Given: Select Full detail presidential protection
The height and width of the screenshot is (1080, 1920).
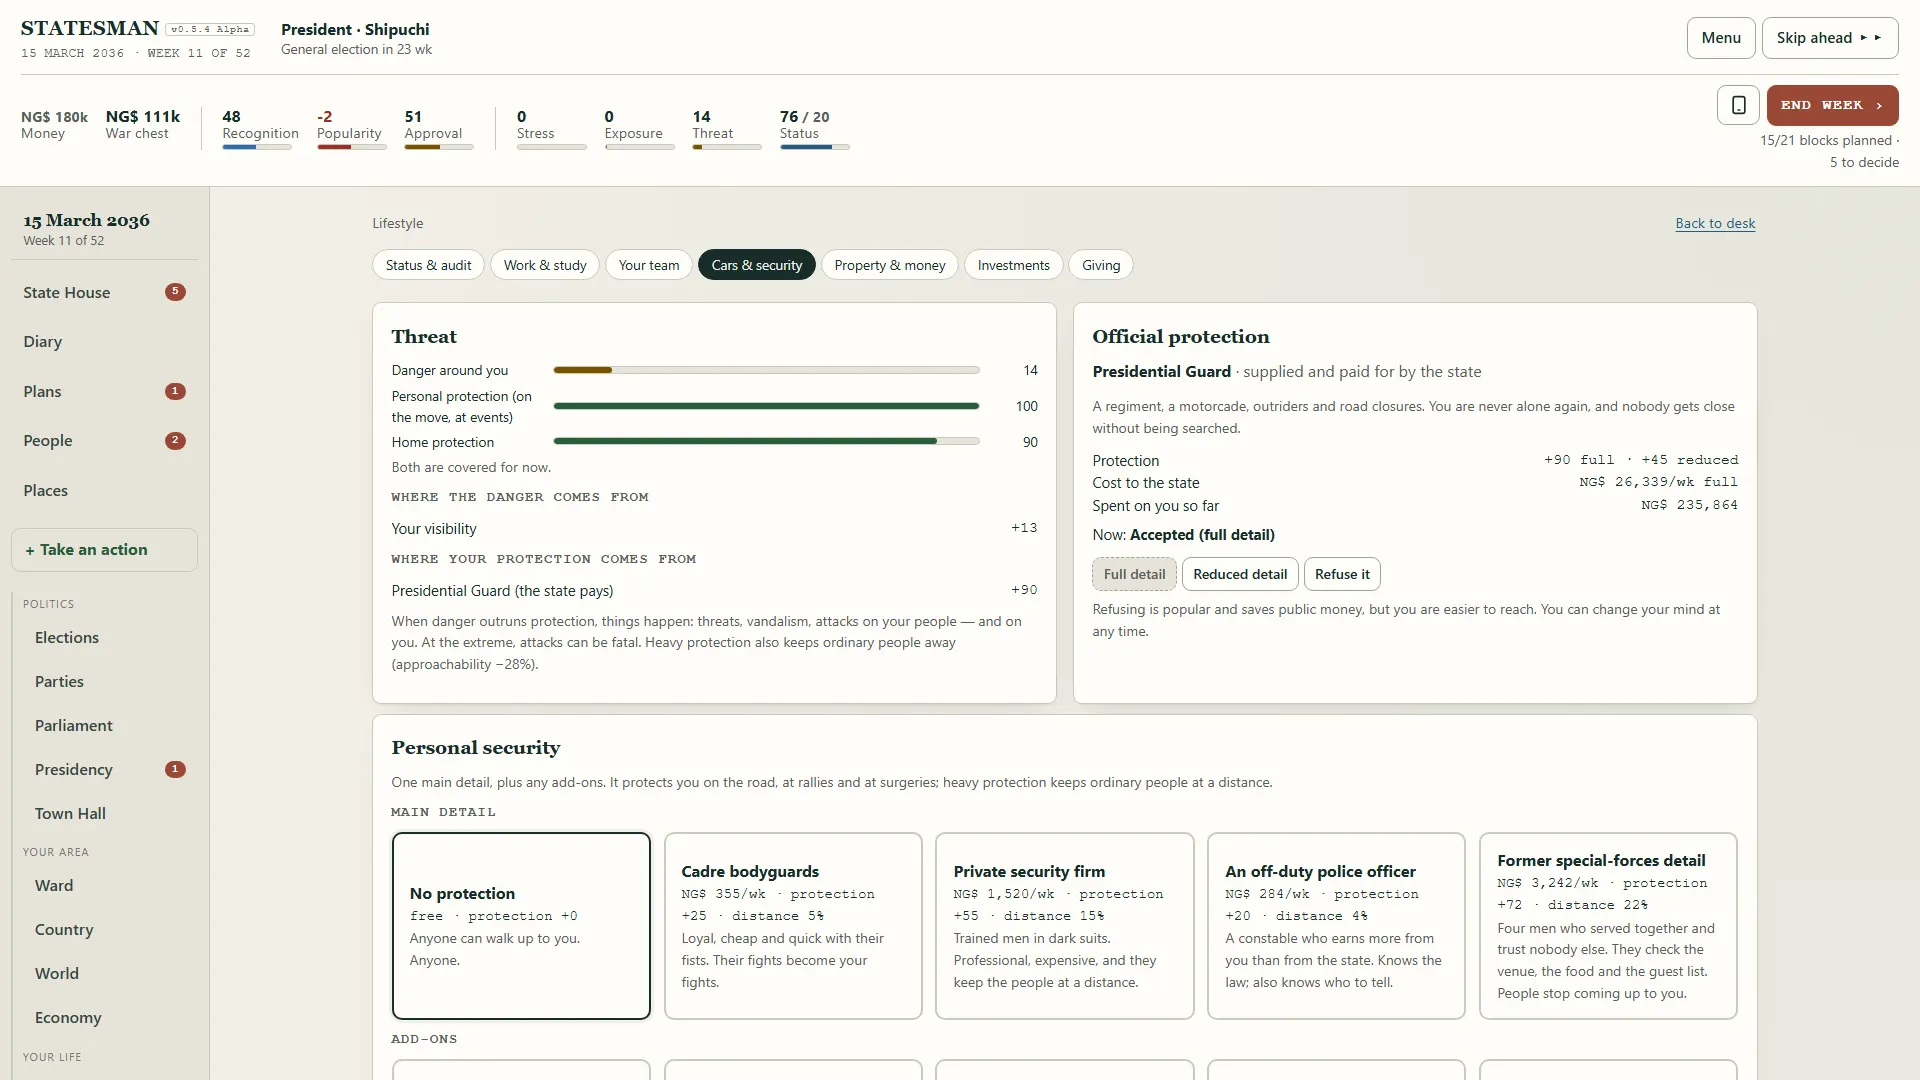Looking at the screenshot, I should coord(1134,574).
